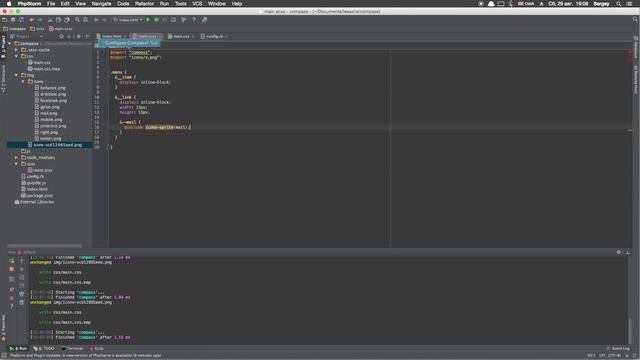Click the platform update status bar message
640x360 pixels.
tap(85, 356)
